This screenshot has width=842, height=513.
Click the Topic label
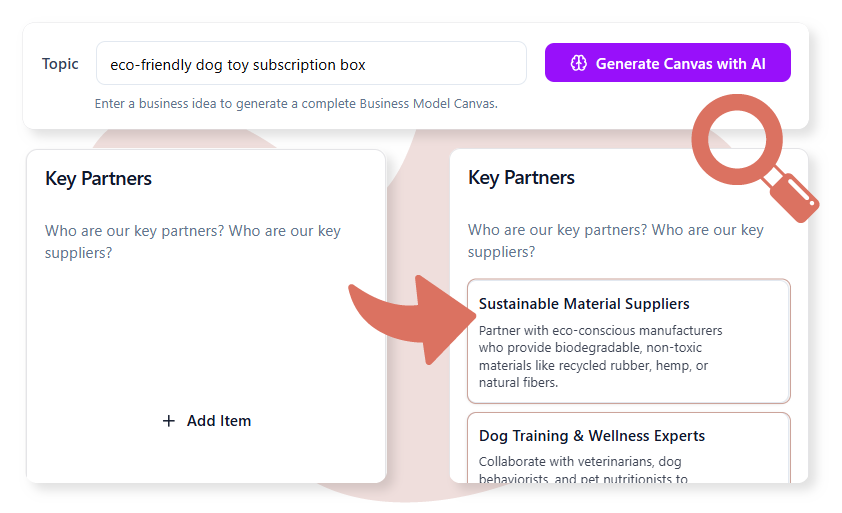point(60,64)
